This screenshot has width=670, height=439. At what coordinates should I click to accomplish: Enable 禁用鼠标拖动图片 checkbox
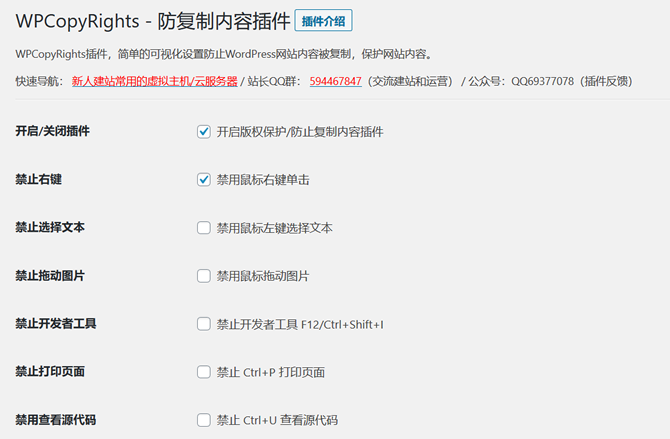tap(204, 276)
